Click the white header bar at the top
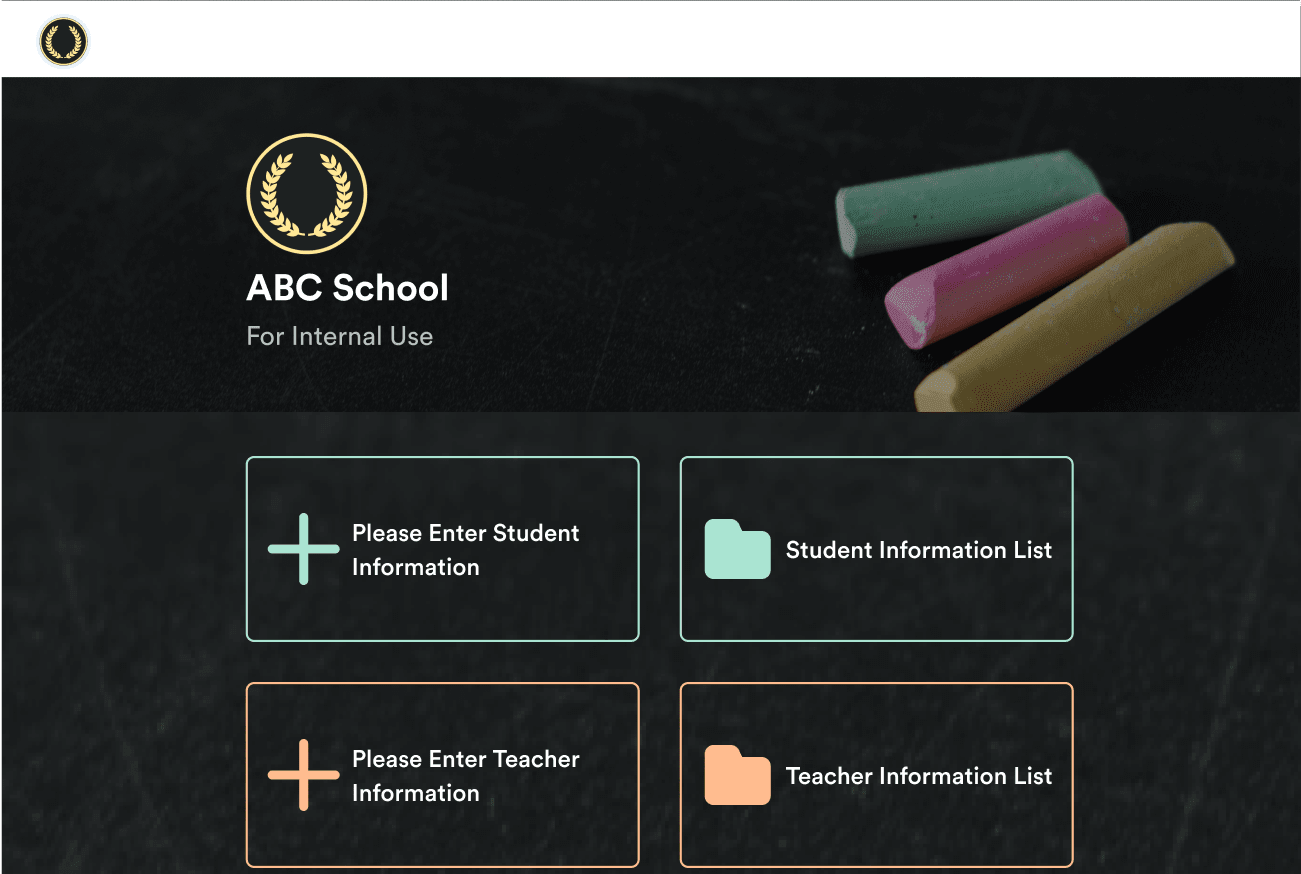 (x=650, y=38)
